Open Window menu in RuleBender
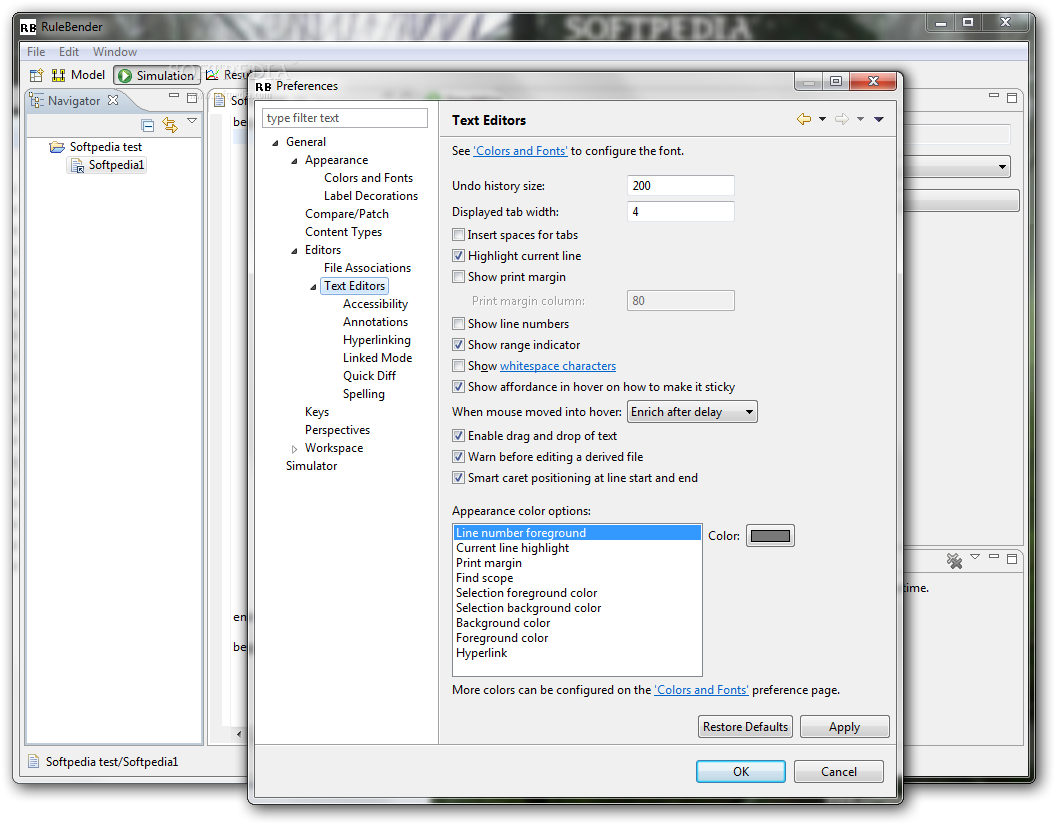 click(x=114, y=52)
